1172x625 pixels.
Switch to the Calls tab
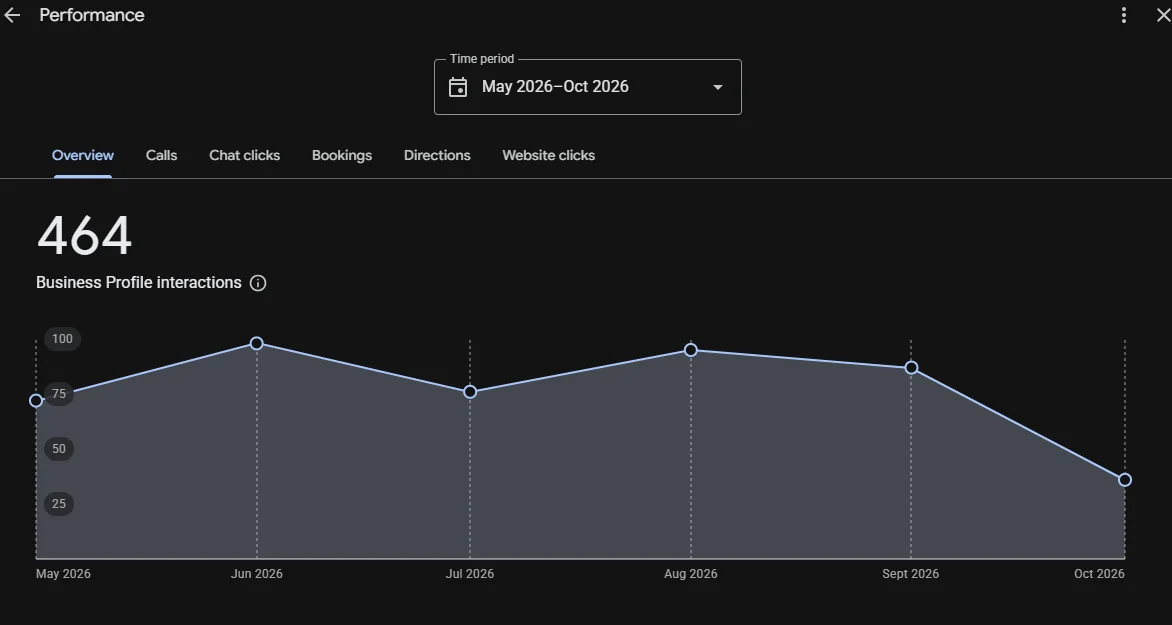161,156
